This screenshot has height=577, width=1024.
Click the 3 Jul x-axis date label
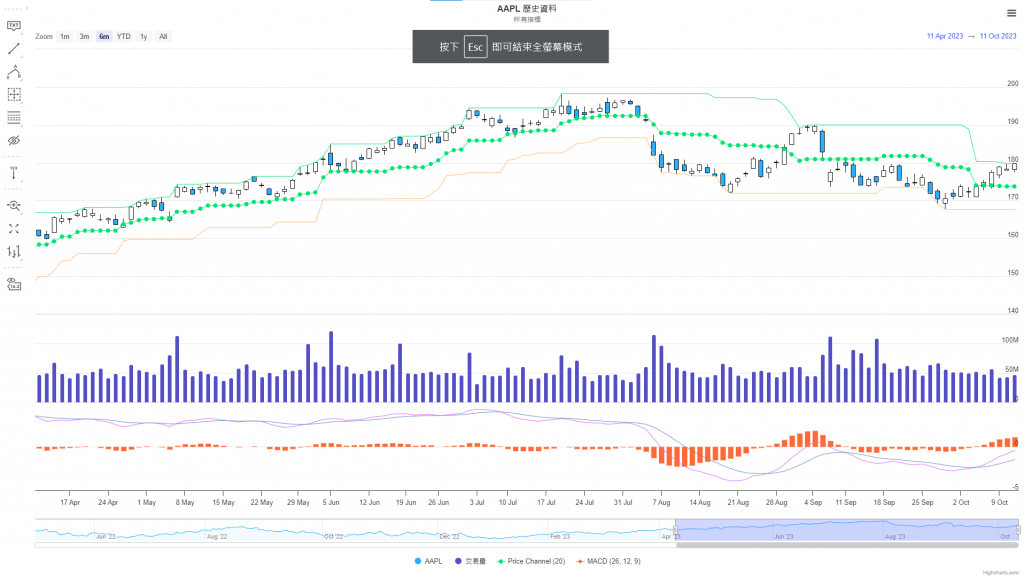click(x=477, y=503)
